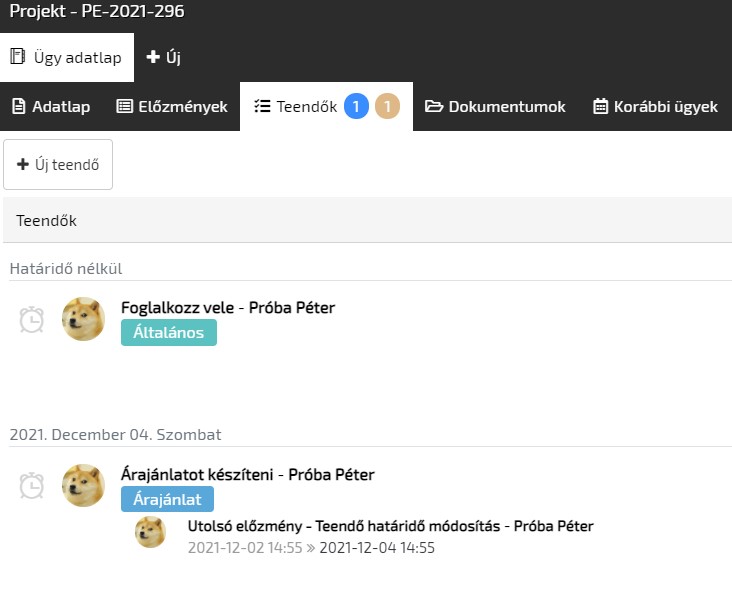Click the Általános teal tag
732x610 pixels.
(168, 333)
